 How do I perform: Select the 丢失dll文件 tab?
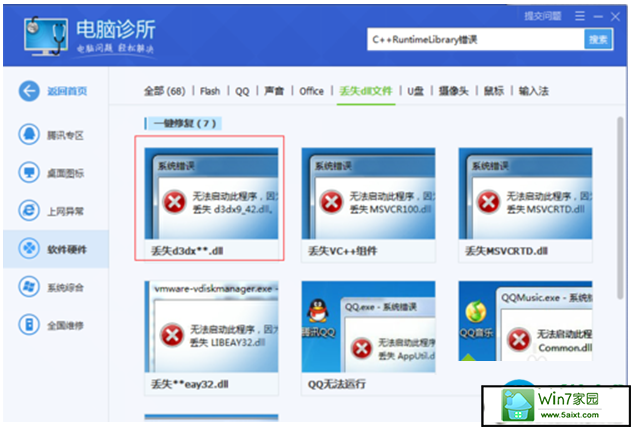click(x=366, y=91)
